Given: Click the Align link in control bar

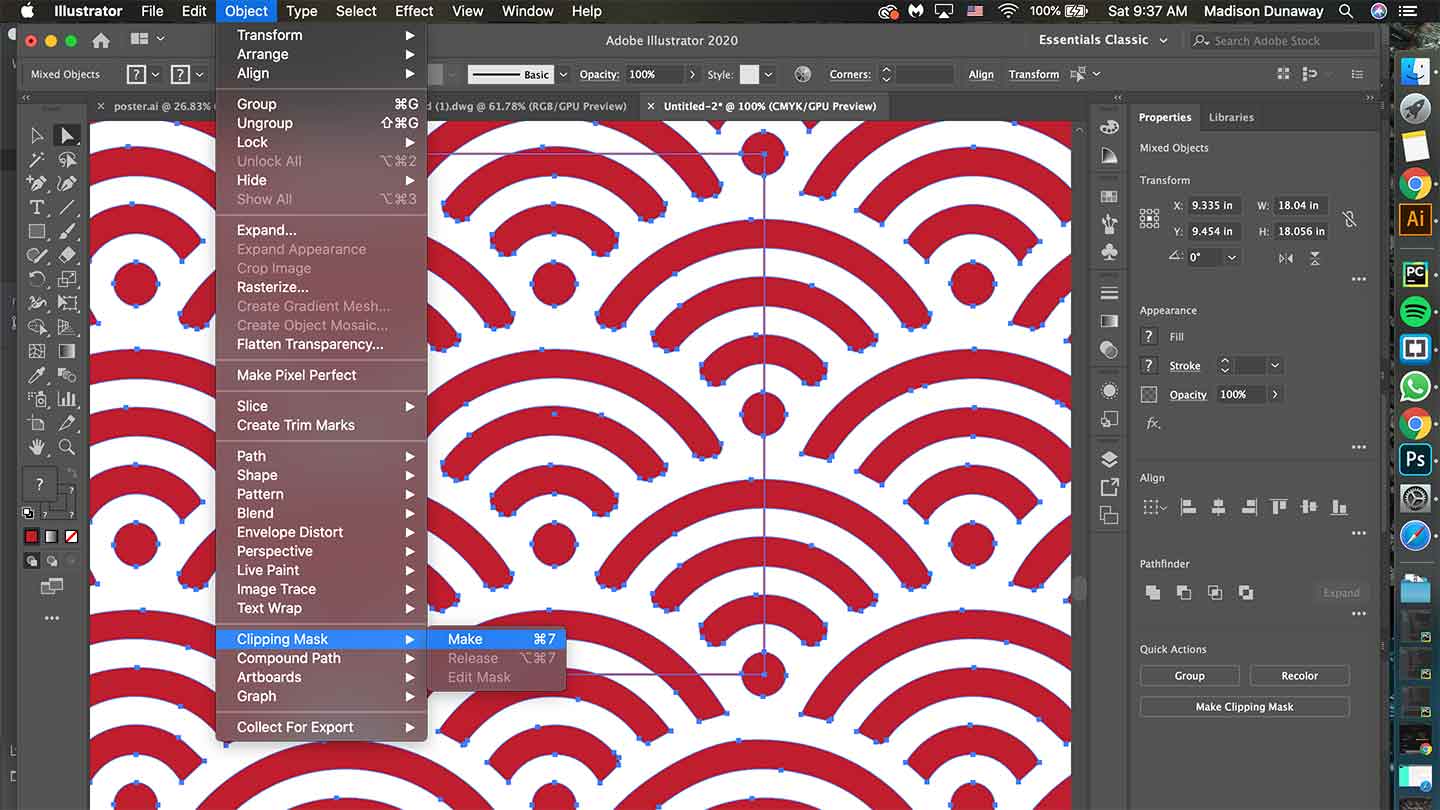Looking at the screenshot, I should (x=981, y=74).
